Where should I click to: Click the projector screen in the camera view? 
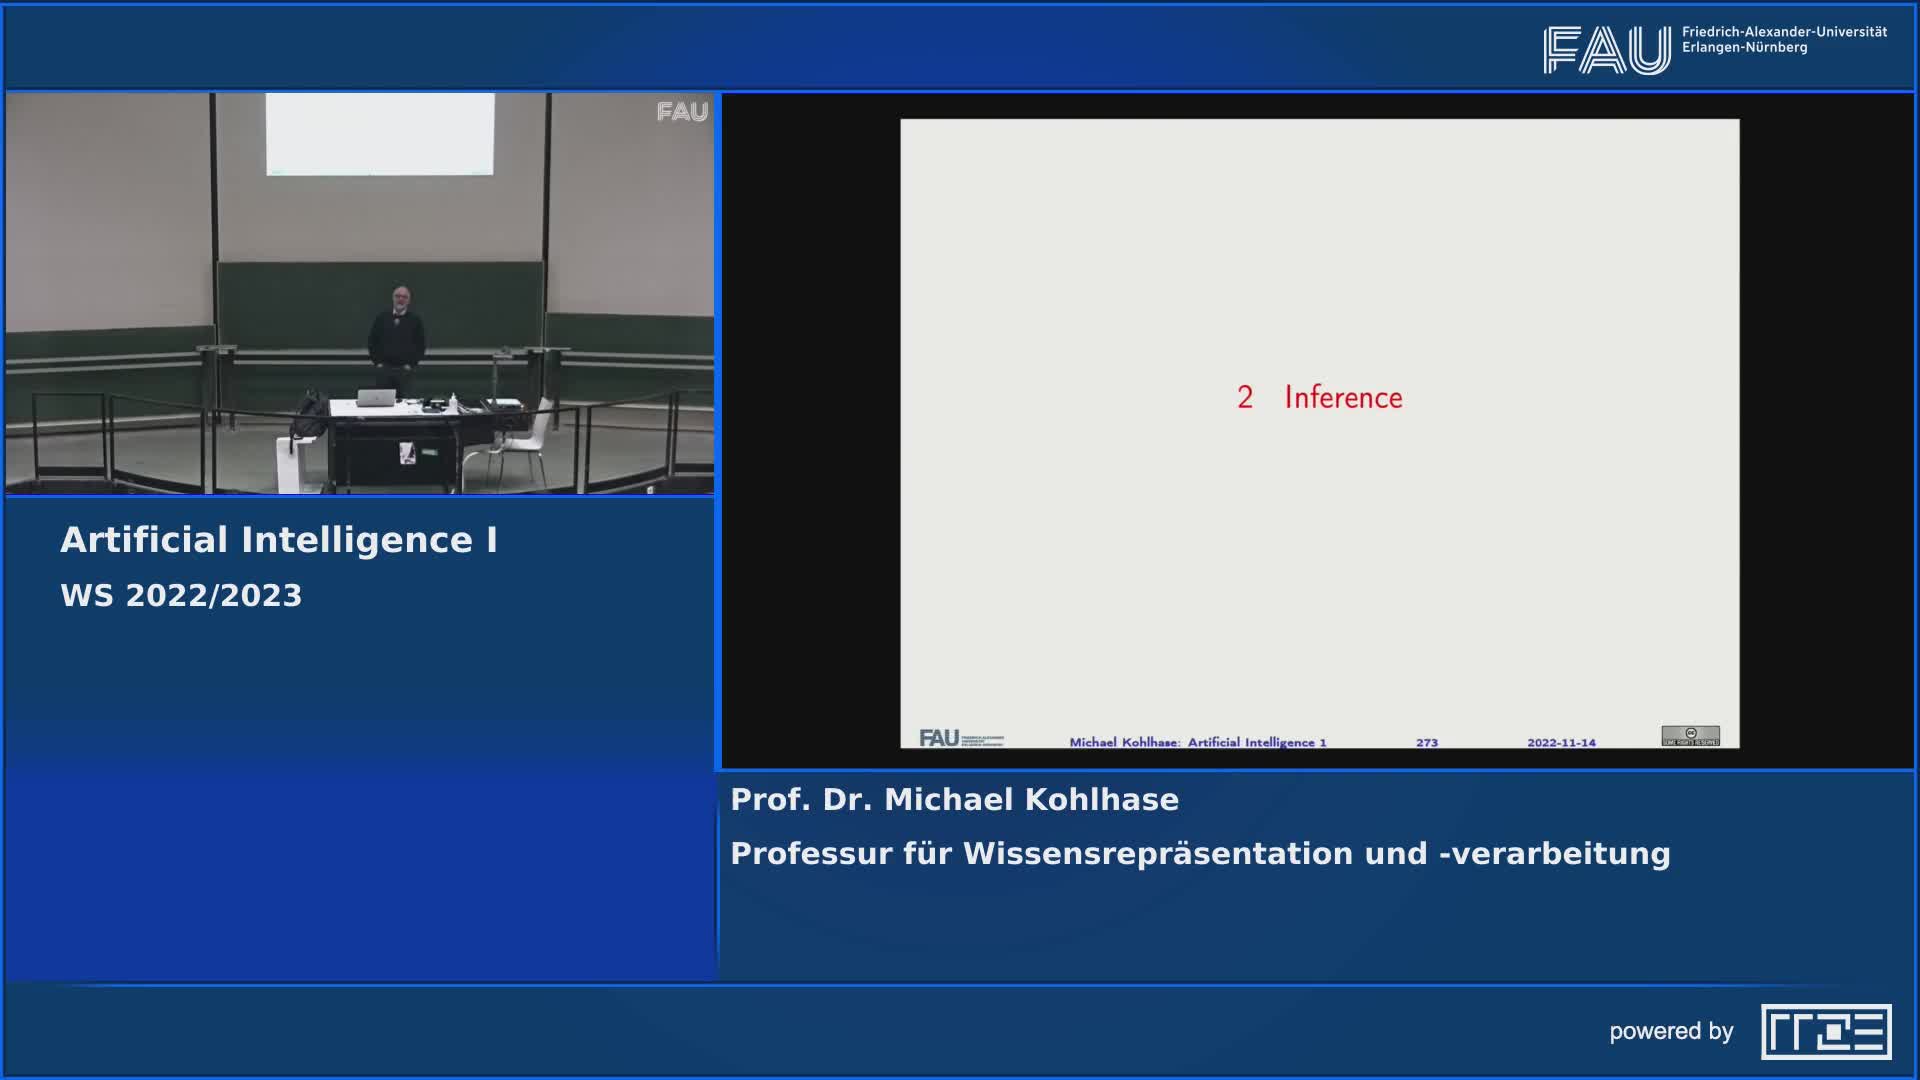(380, 134)
